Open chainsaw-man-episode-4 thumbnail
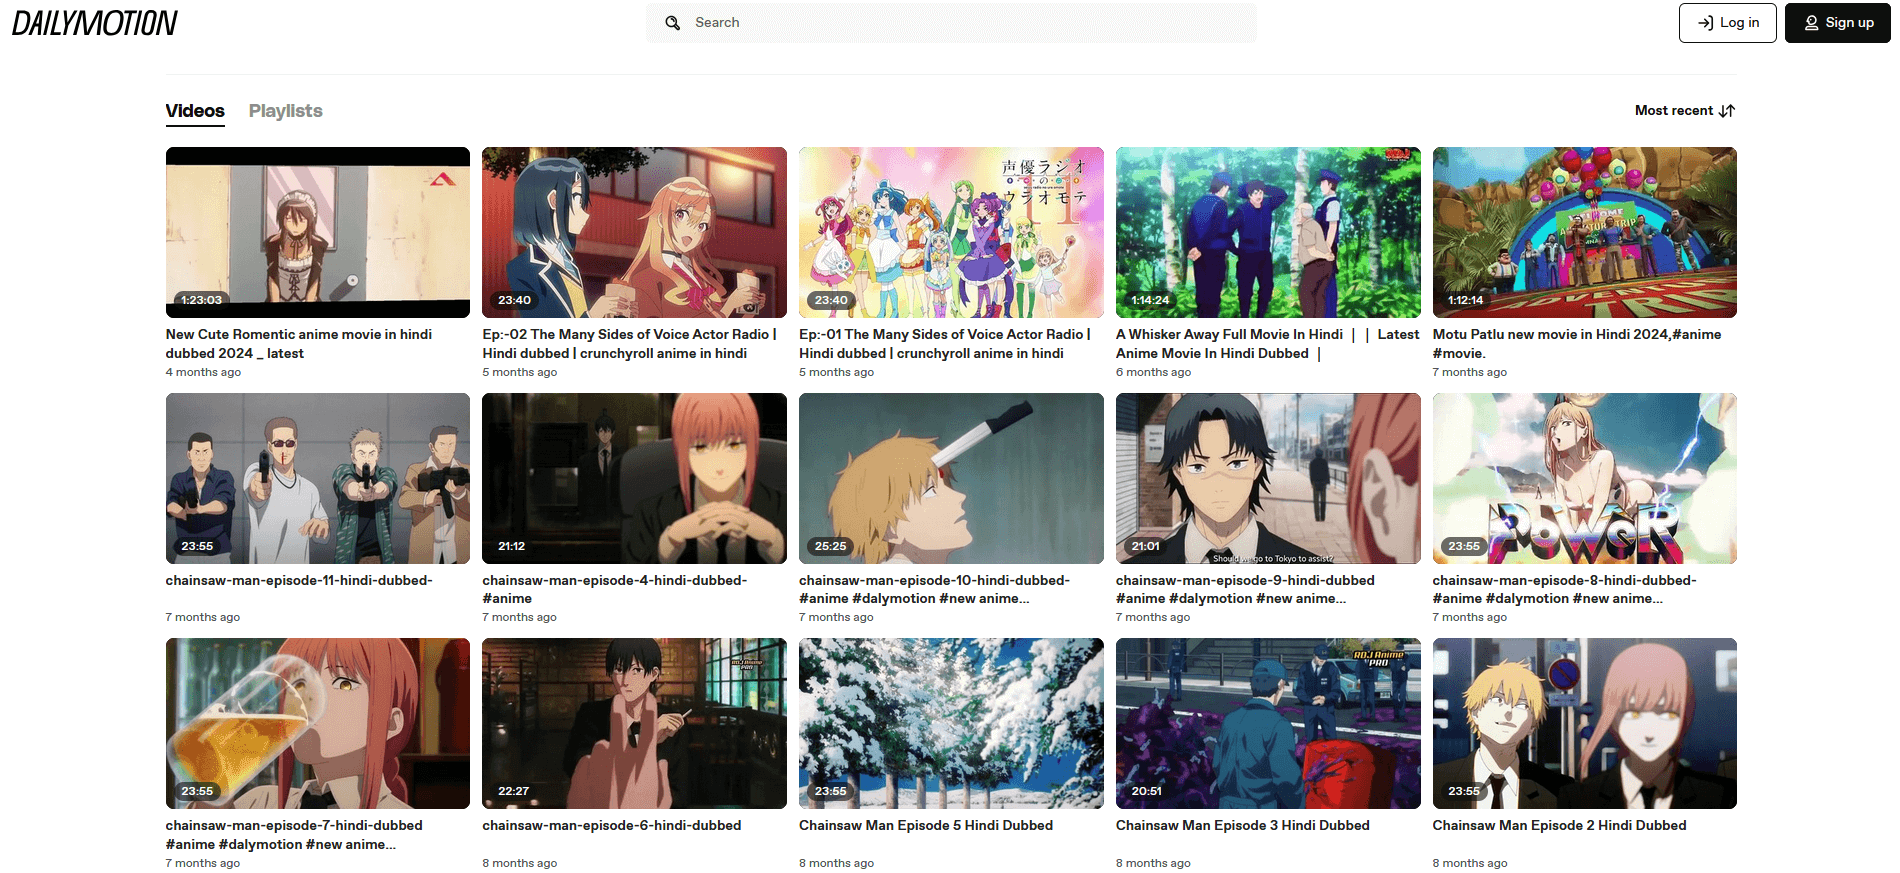Image resolution: width=1900 pixels, height=873 pixels. [x=634, y=478]
